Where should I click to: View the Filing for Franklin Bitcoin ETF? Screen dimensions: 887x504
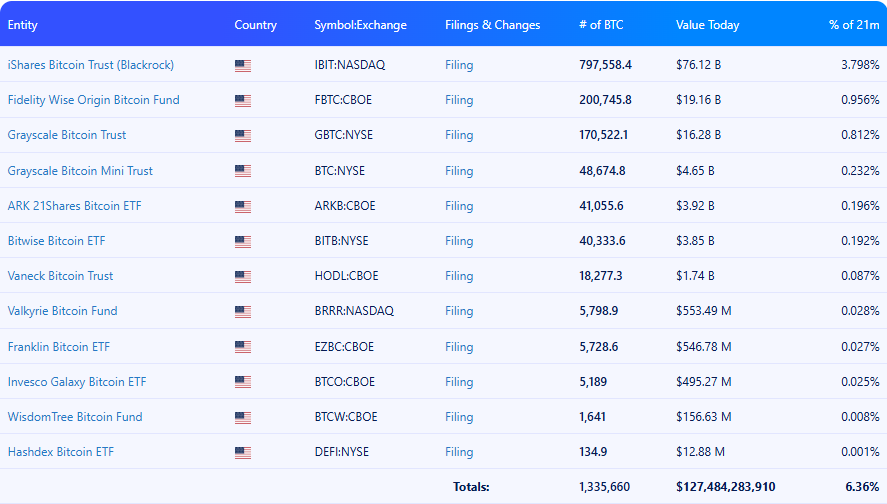click(459, 347)
